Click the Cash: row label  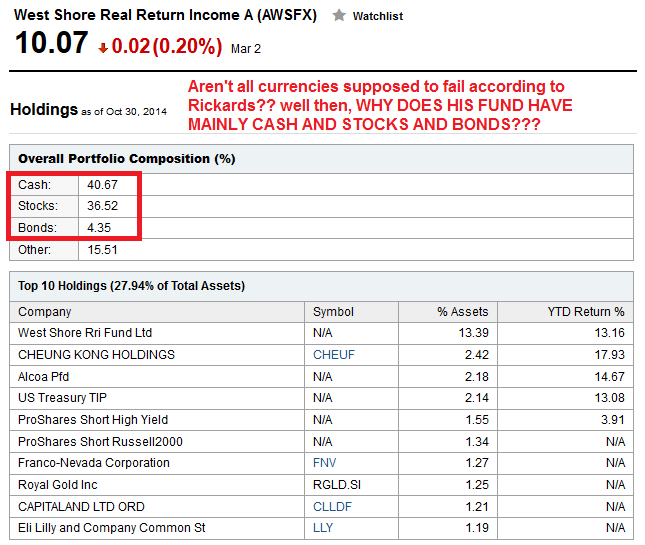tap(35, 185)
